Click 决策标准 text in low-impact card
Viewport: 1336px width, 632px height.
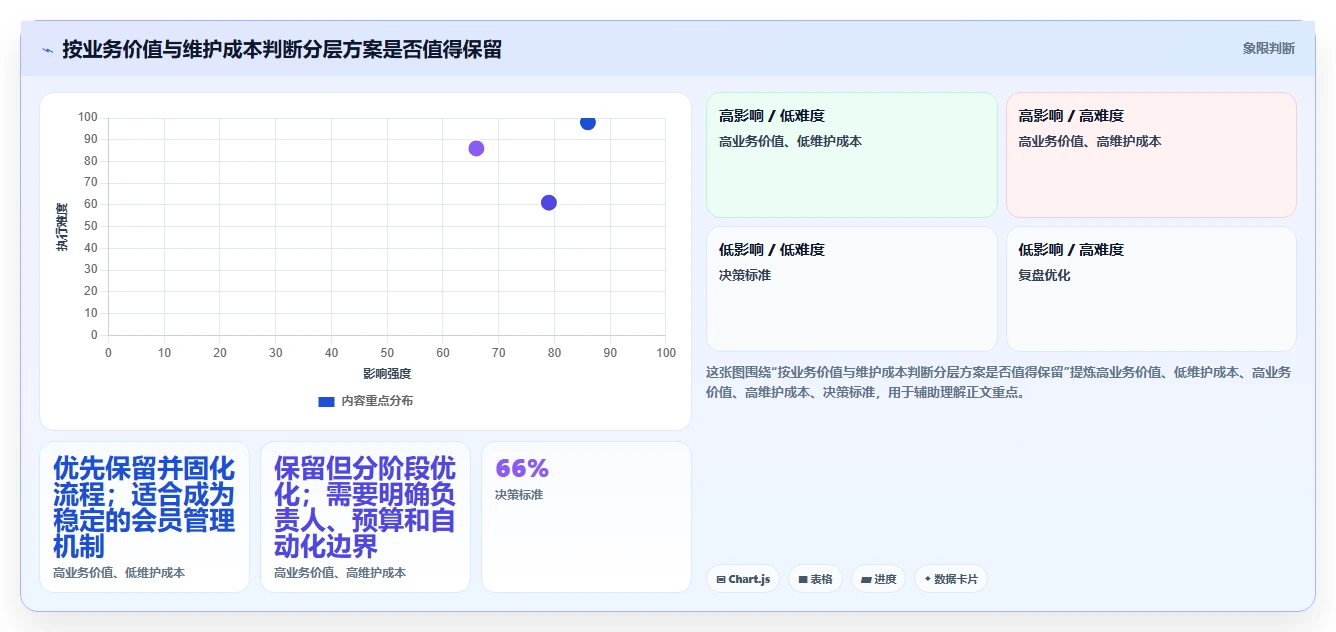pos(745,275)
